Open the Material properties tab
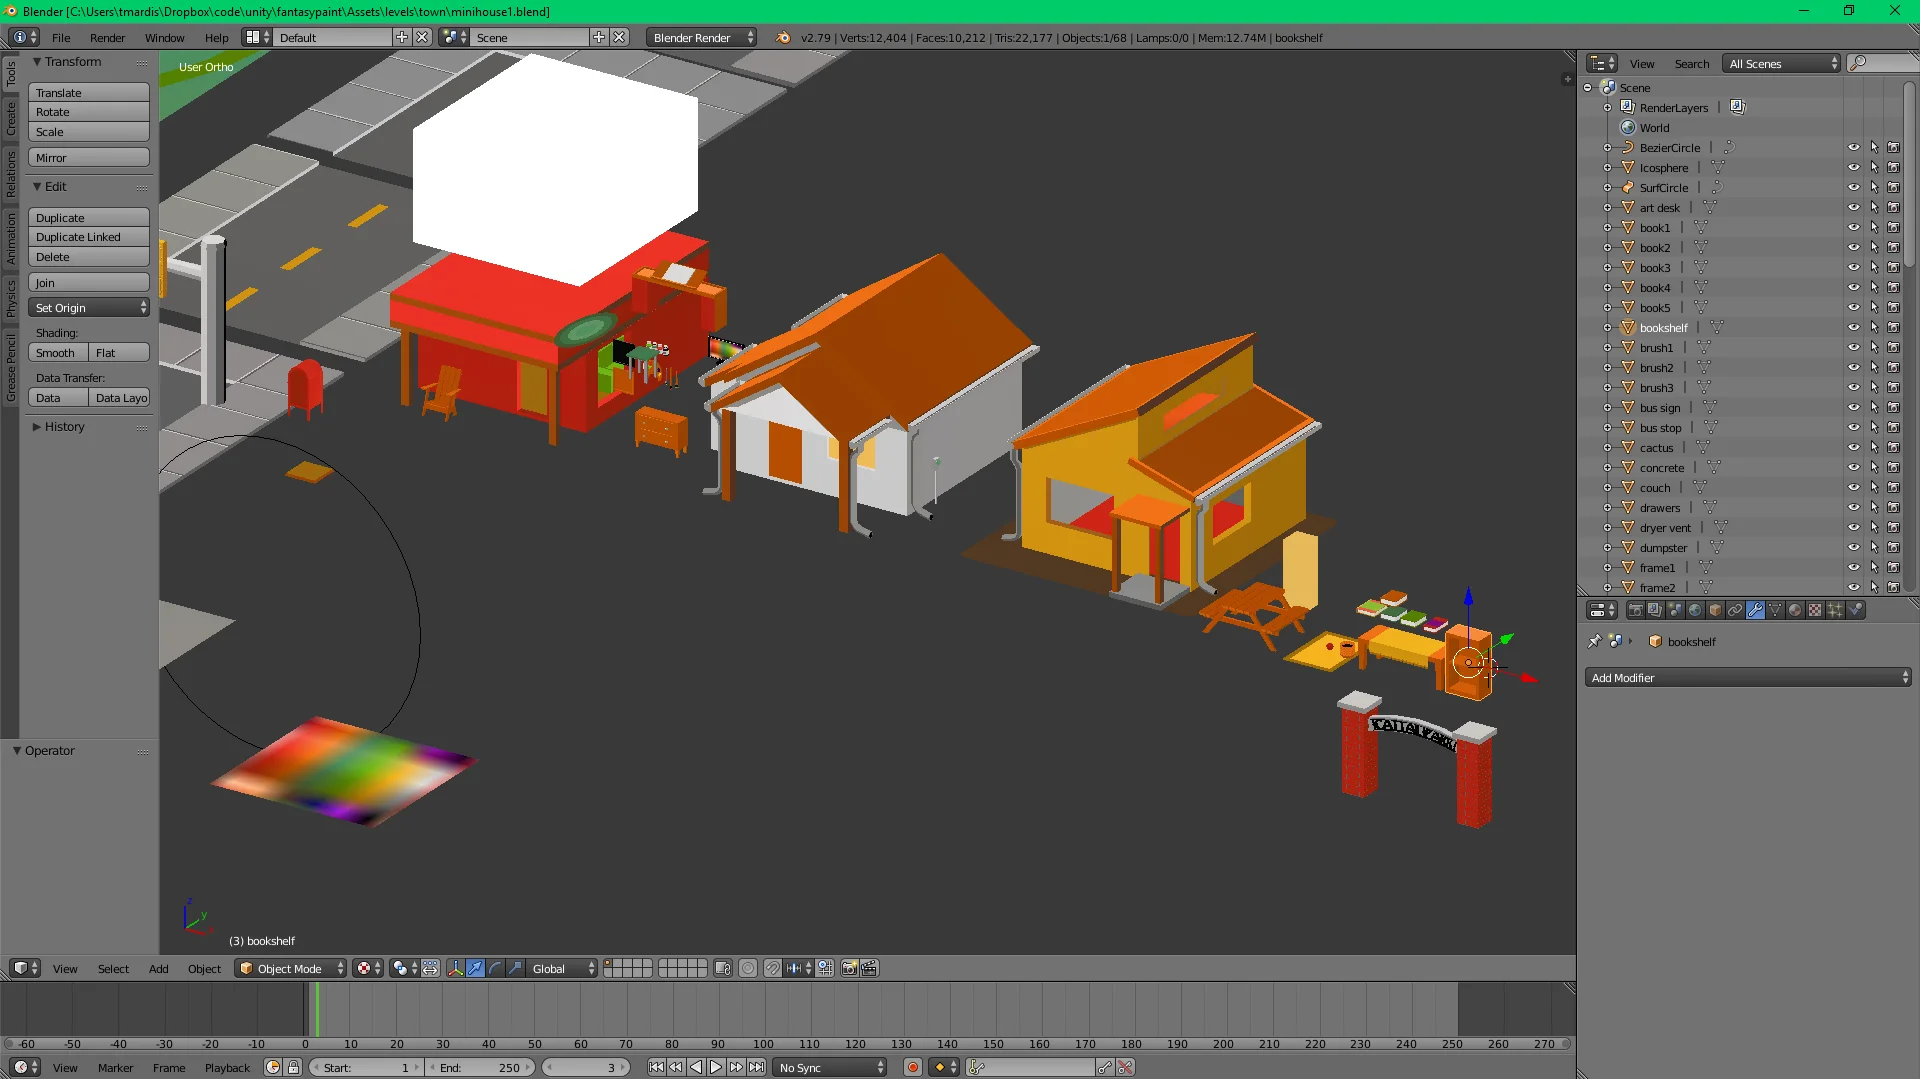 tap(1795, 610)
